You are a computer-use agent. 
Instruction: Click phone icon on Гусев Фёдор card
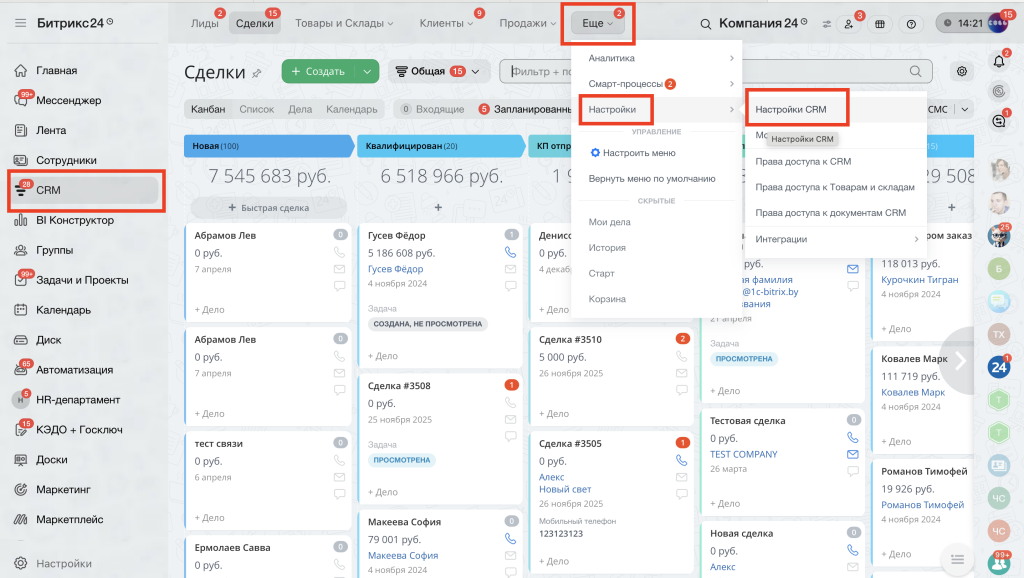tap(511, 252)
